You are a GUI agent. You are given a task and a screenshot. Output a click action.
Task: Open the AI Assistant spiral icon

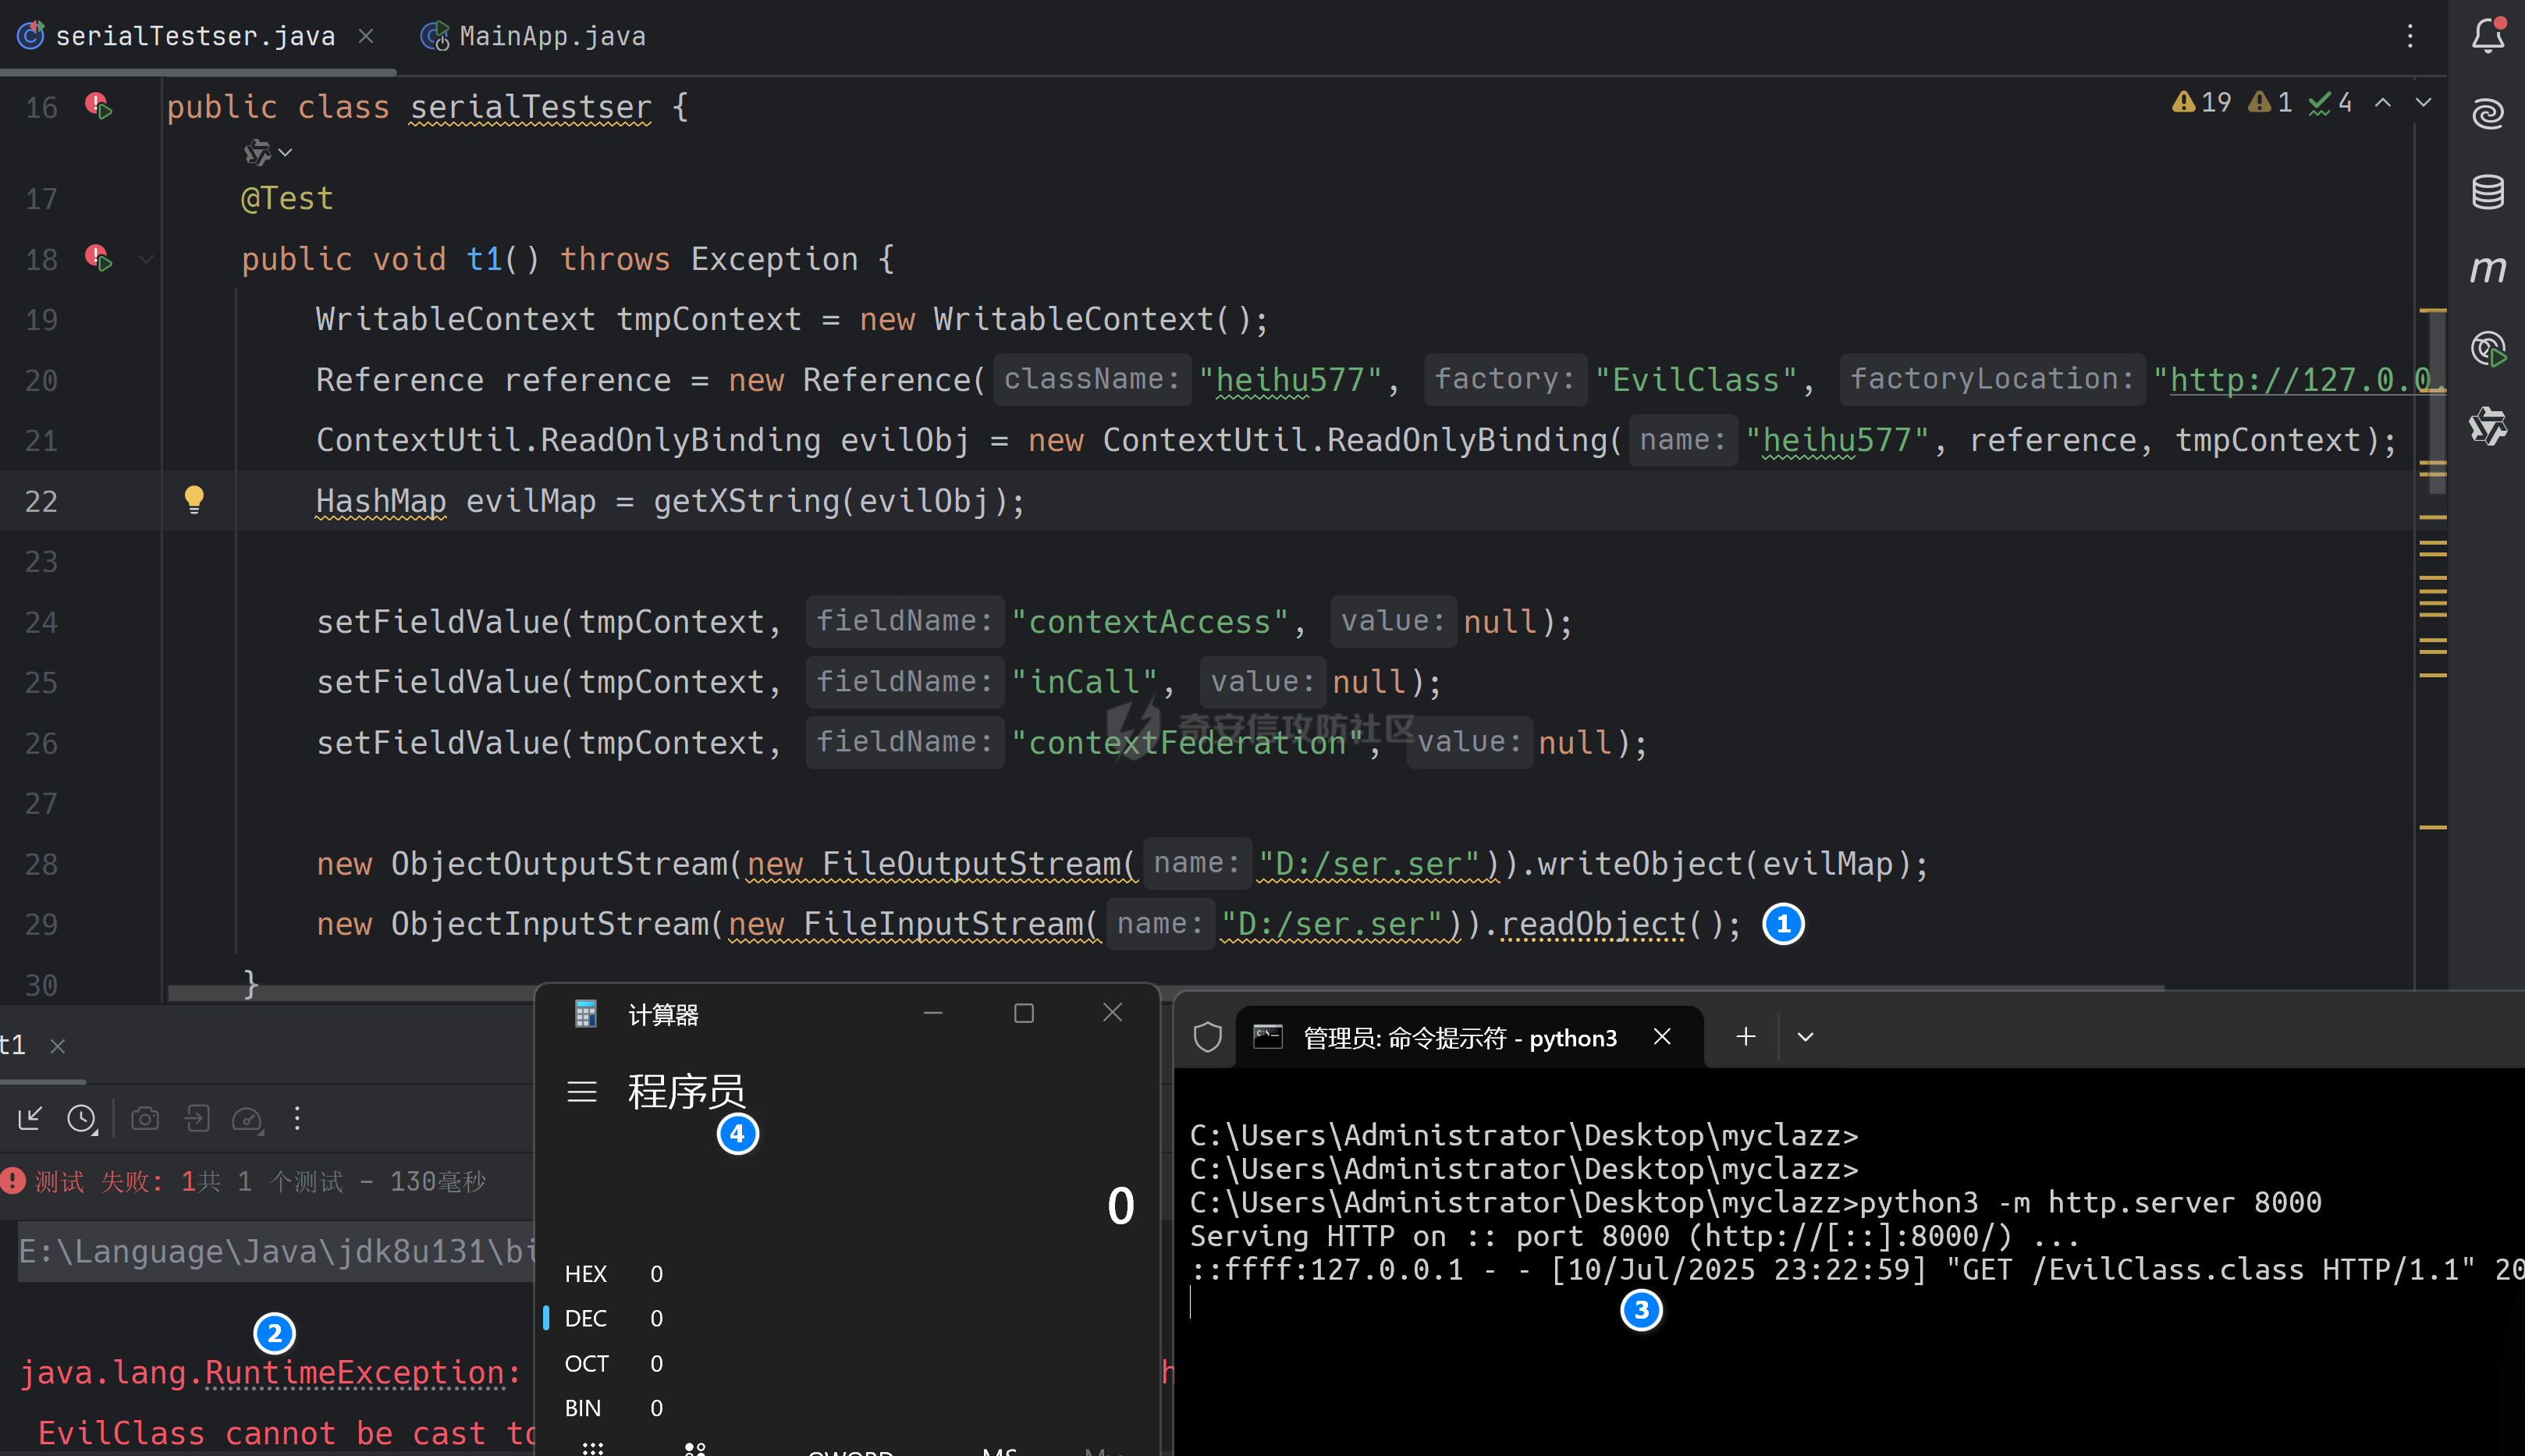click(x=2487, y=113)
